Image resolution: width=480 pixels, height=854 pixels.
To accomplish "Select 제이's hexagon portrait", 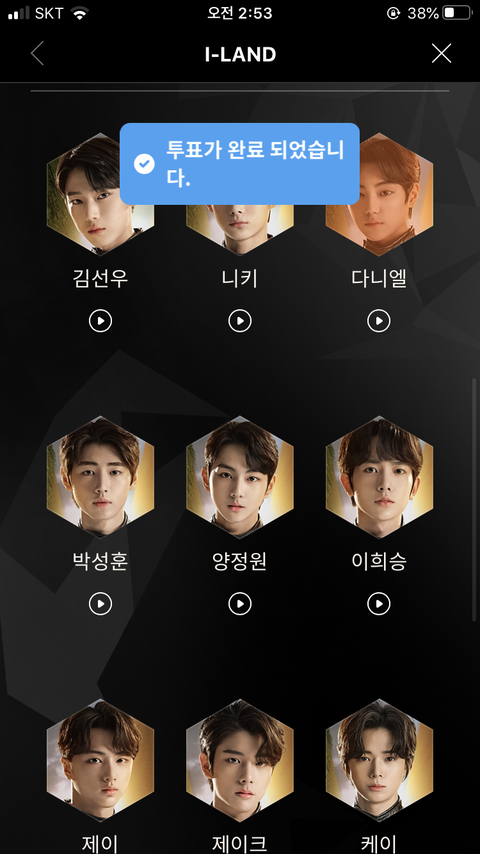I will click(100, 760).
